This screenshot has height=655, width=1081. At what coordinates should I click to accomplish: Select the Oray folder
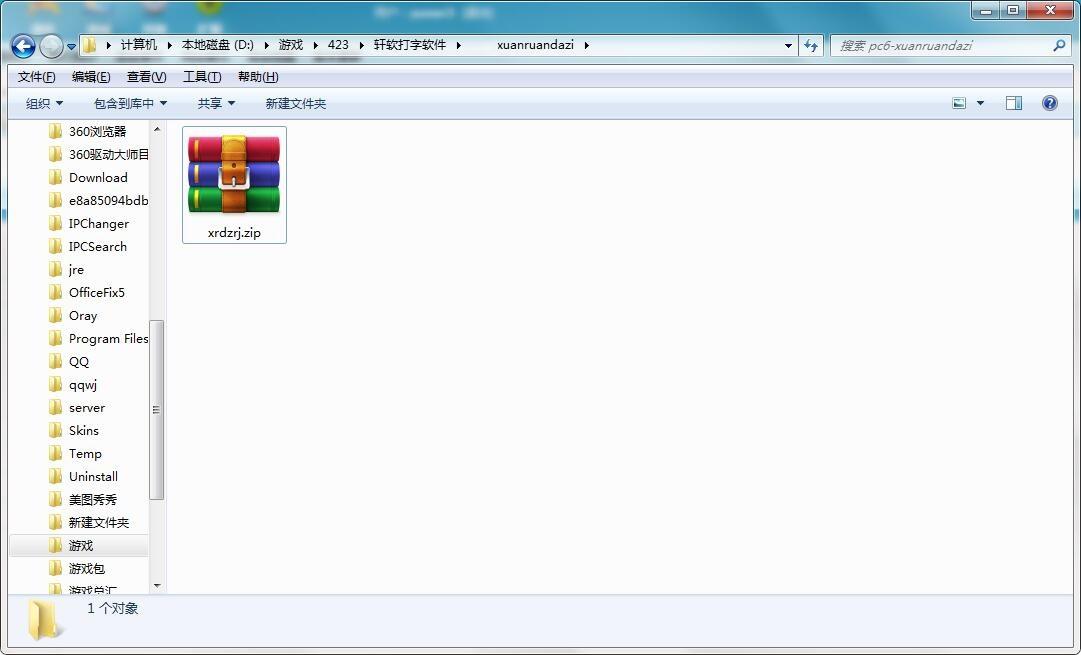tap(83, 316)
